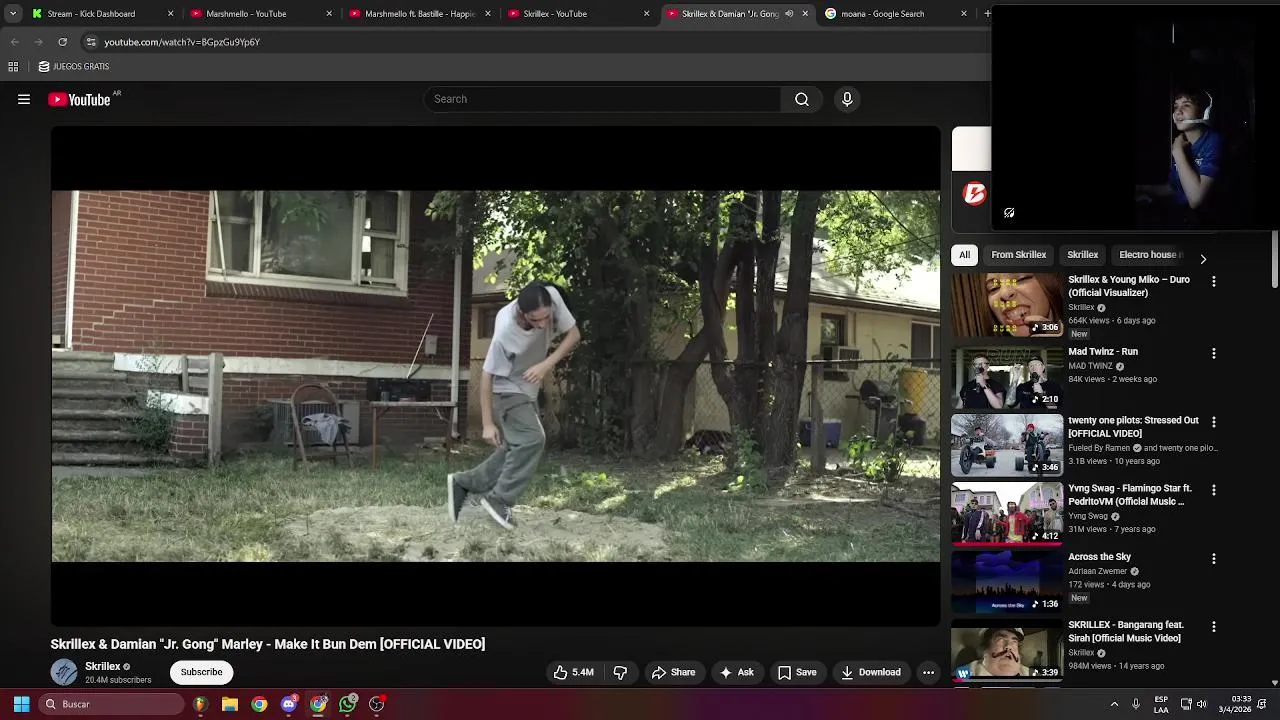
Task: Open JUEGOS GRATIS bookmark
Action: coord(74,67)
